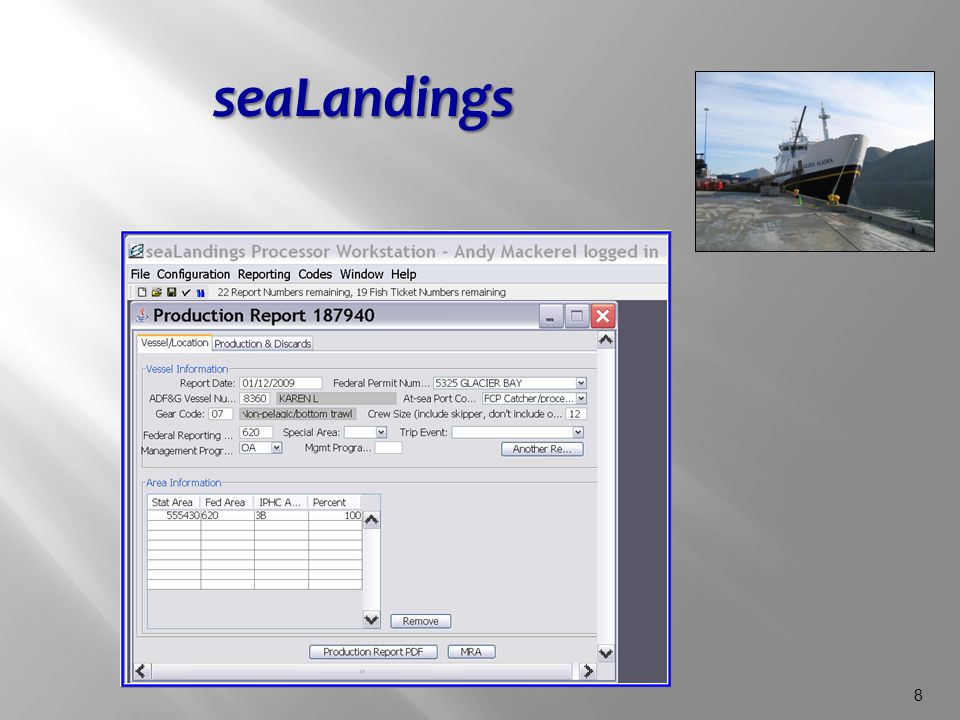This screenshot has width=960, height=720.
Task: Click the horizontal scroll left arrow
Action: tap(141, 671)
